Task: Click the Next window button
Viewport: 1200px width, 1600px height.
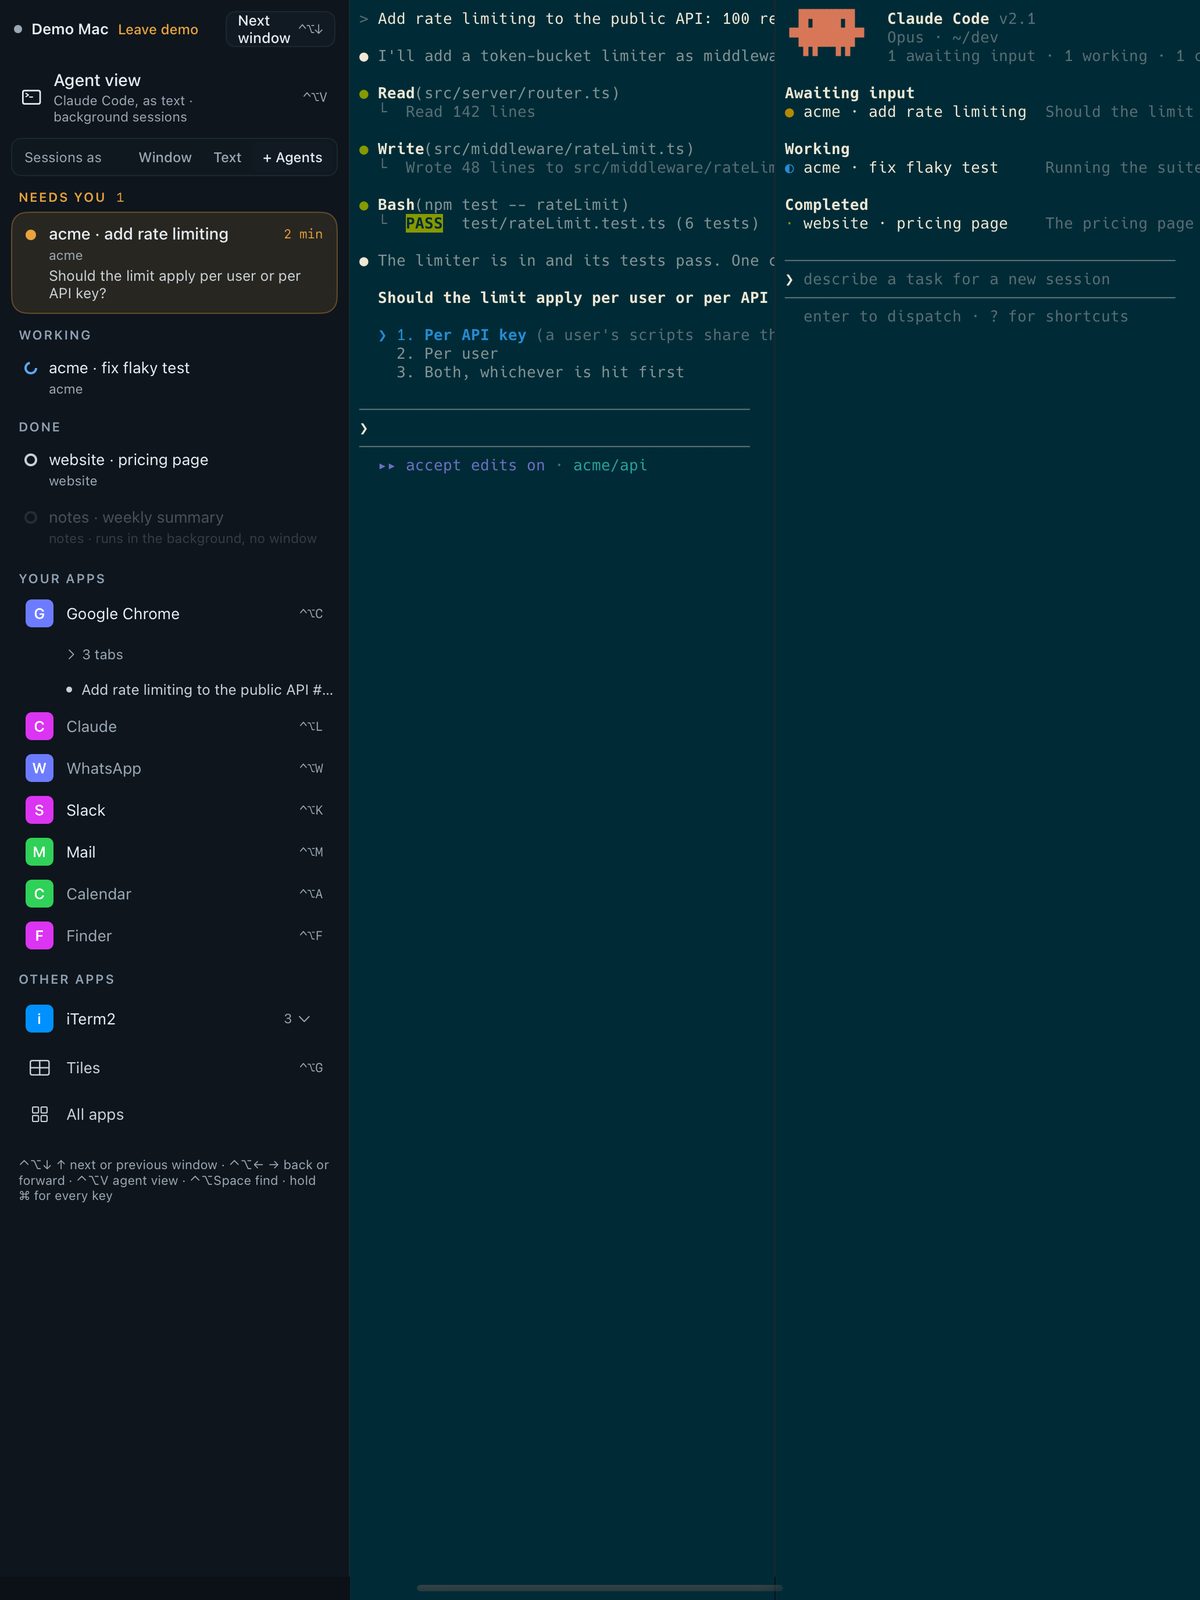Action: pos(280,29)
